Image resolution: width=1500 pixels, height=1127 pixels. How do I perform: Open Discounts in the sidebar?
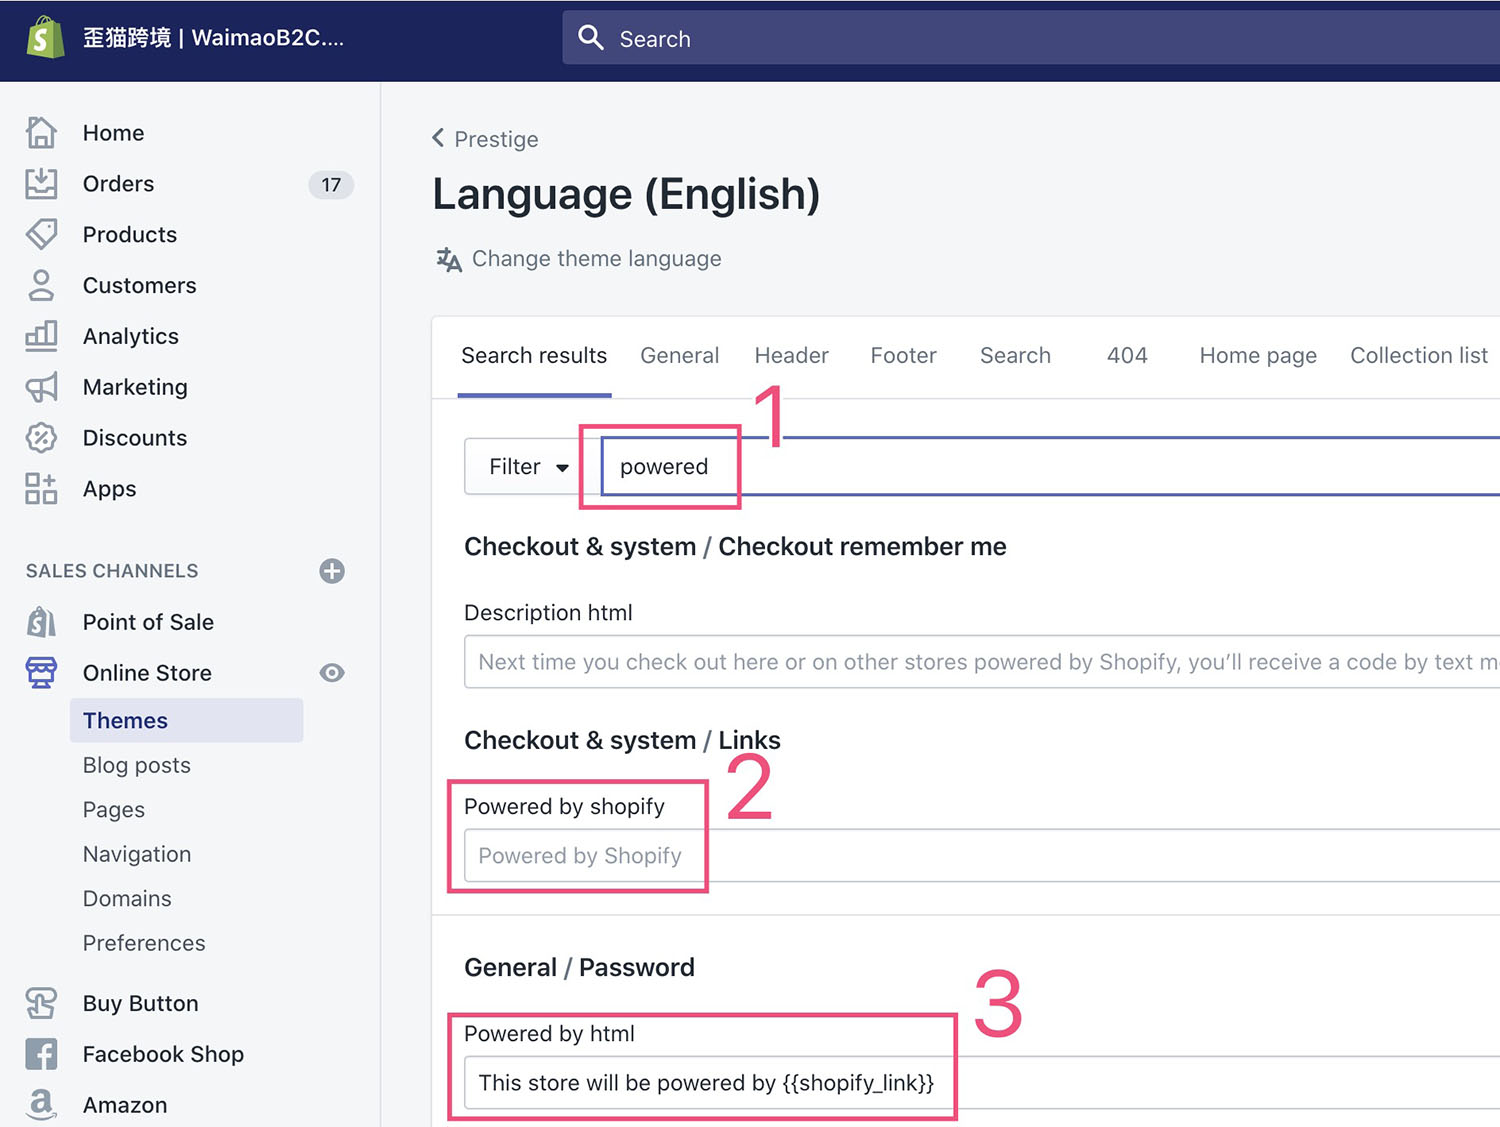point(135,437)
